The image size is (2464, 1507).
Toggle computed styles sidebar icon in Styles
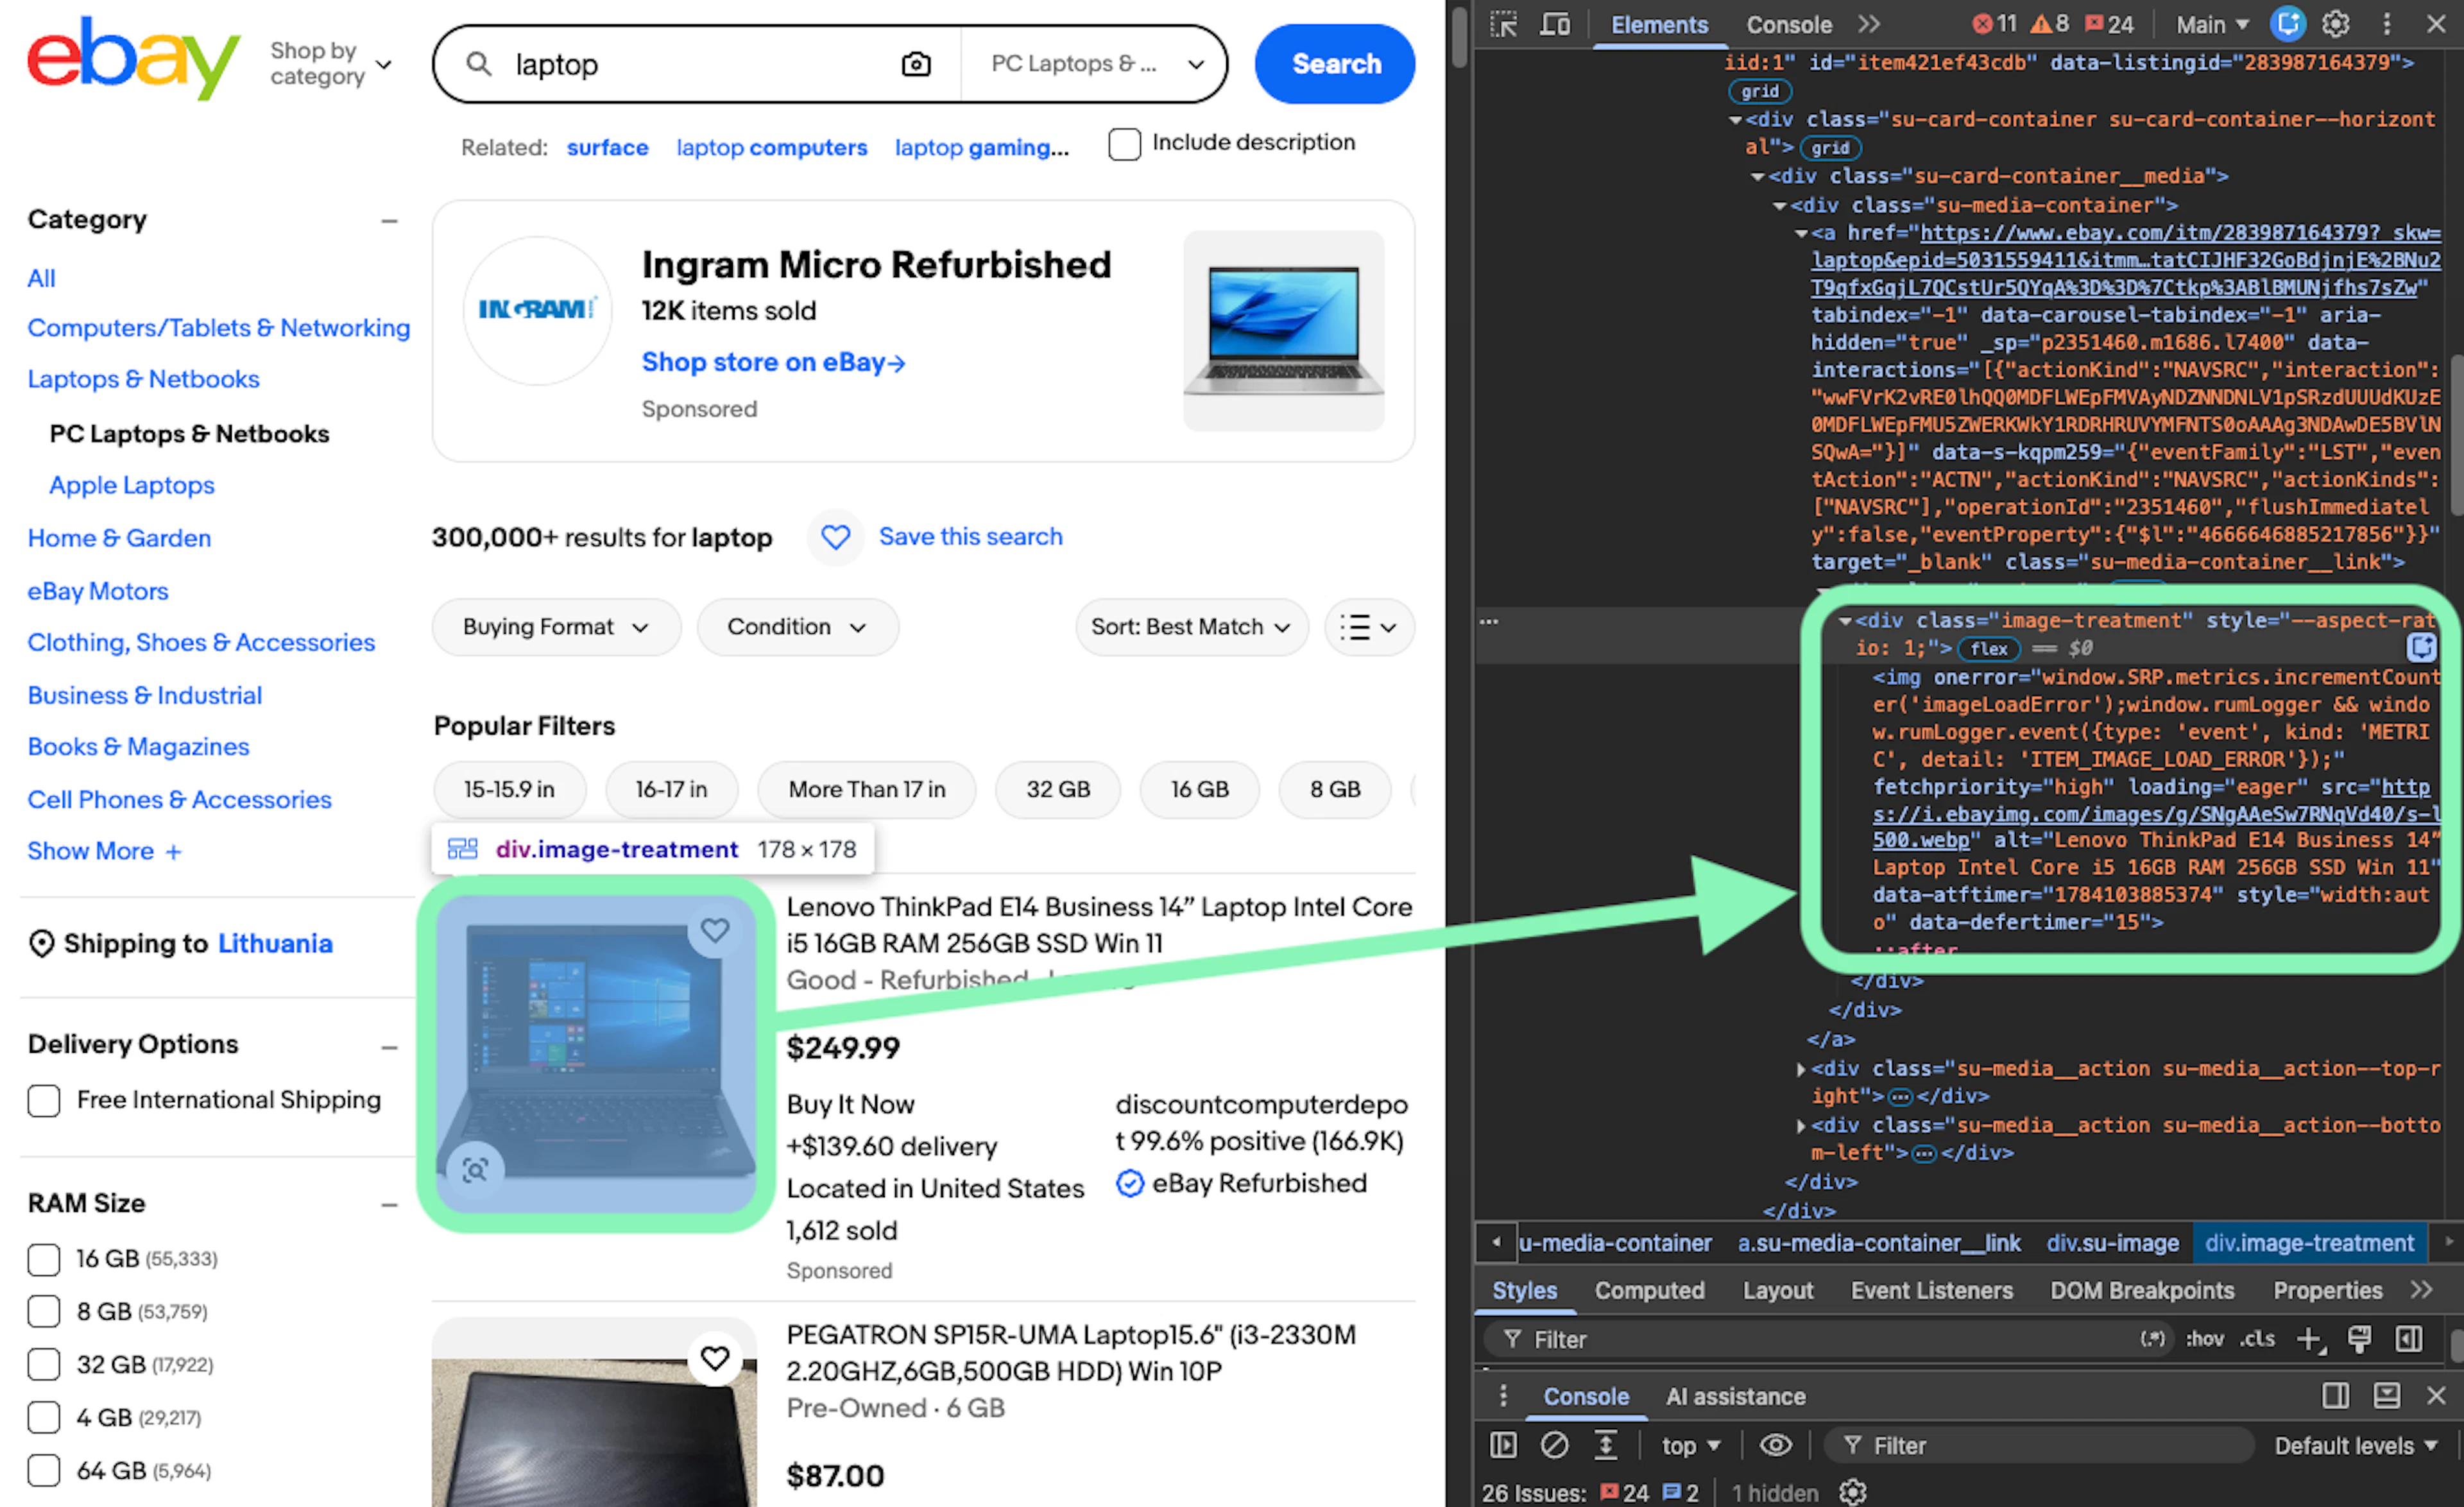[2409, 1339]
